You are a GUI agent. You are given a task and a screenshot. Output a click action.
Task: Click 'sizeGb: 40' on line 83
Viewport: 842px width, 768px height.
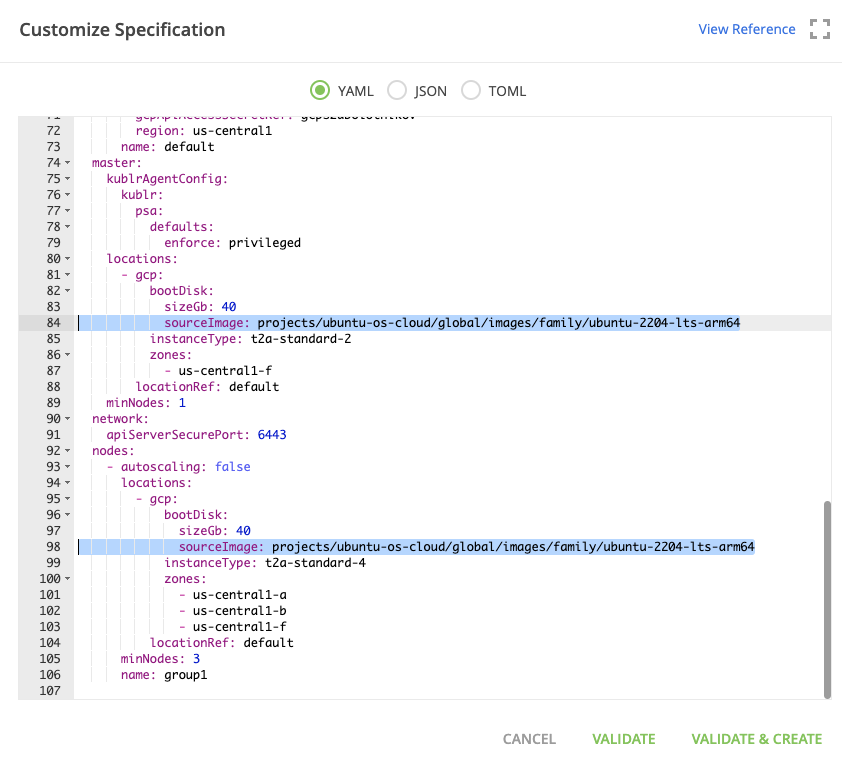200,307
